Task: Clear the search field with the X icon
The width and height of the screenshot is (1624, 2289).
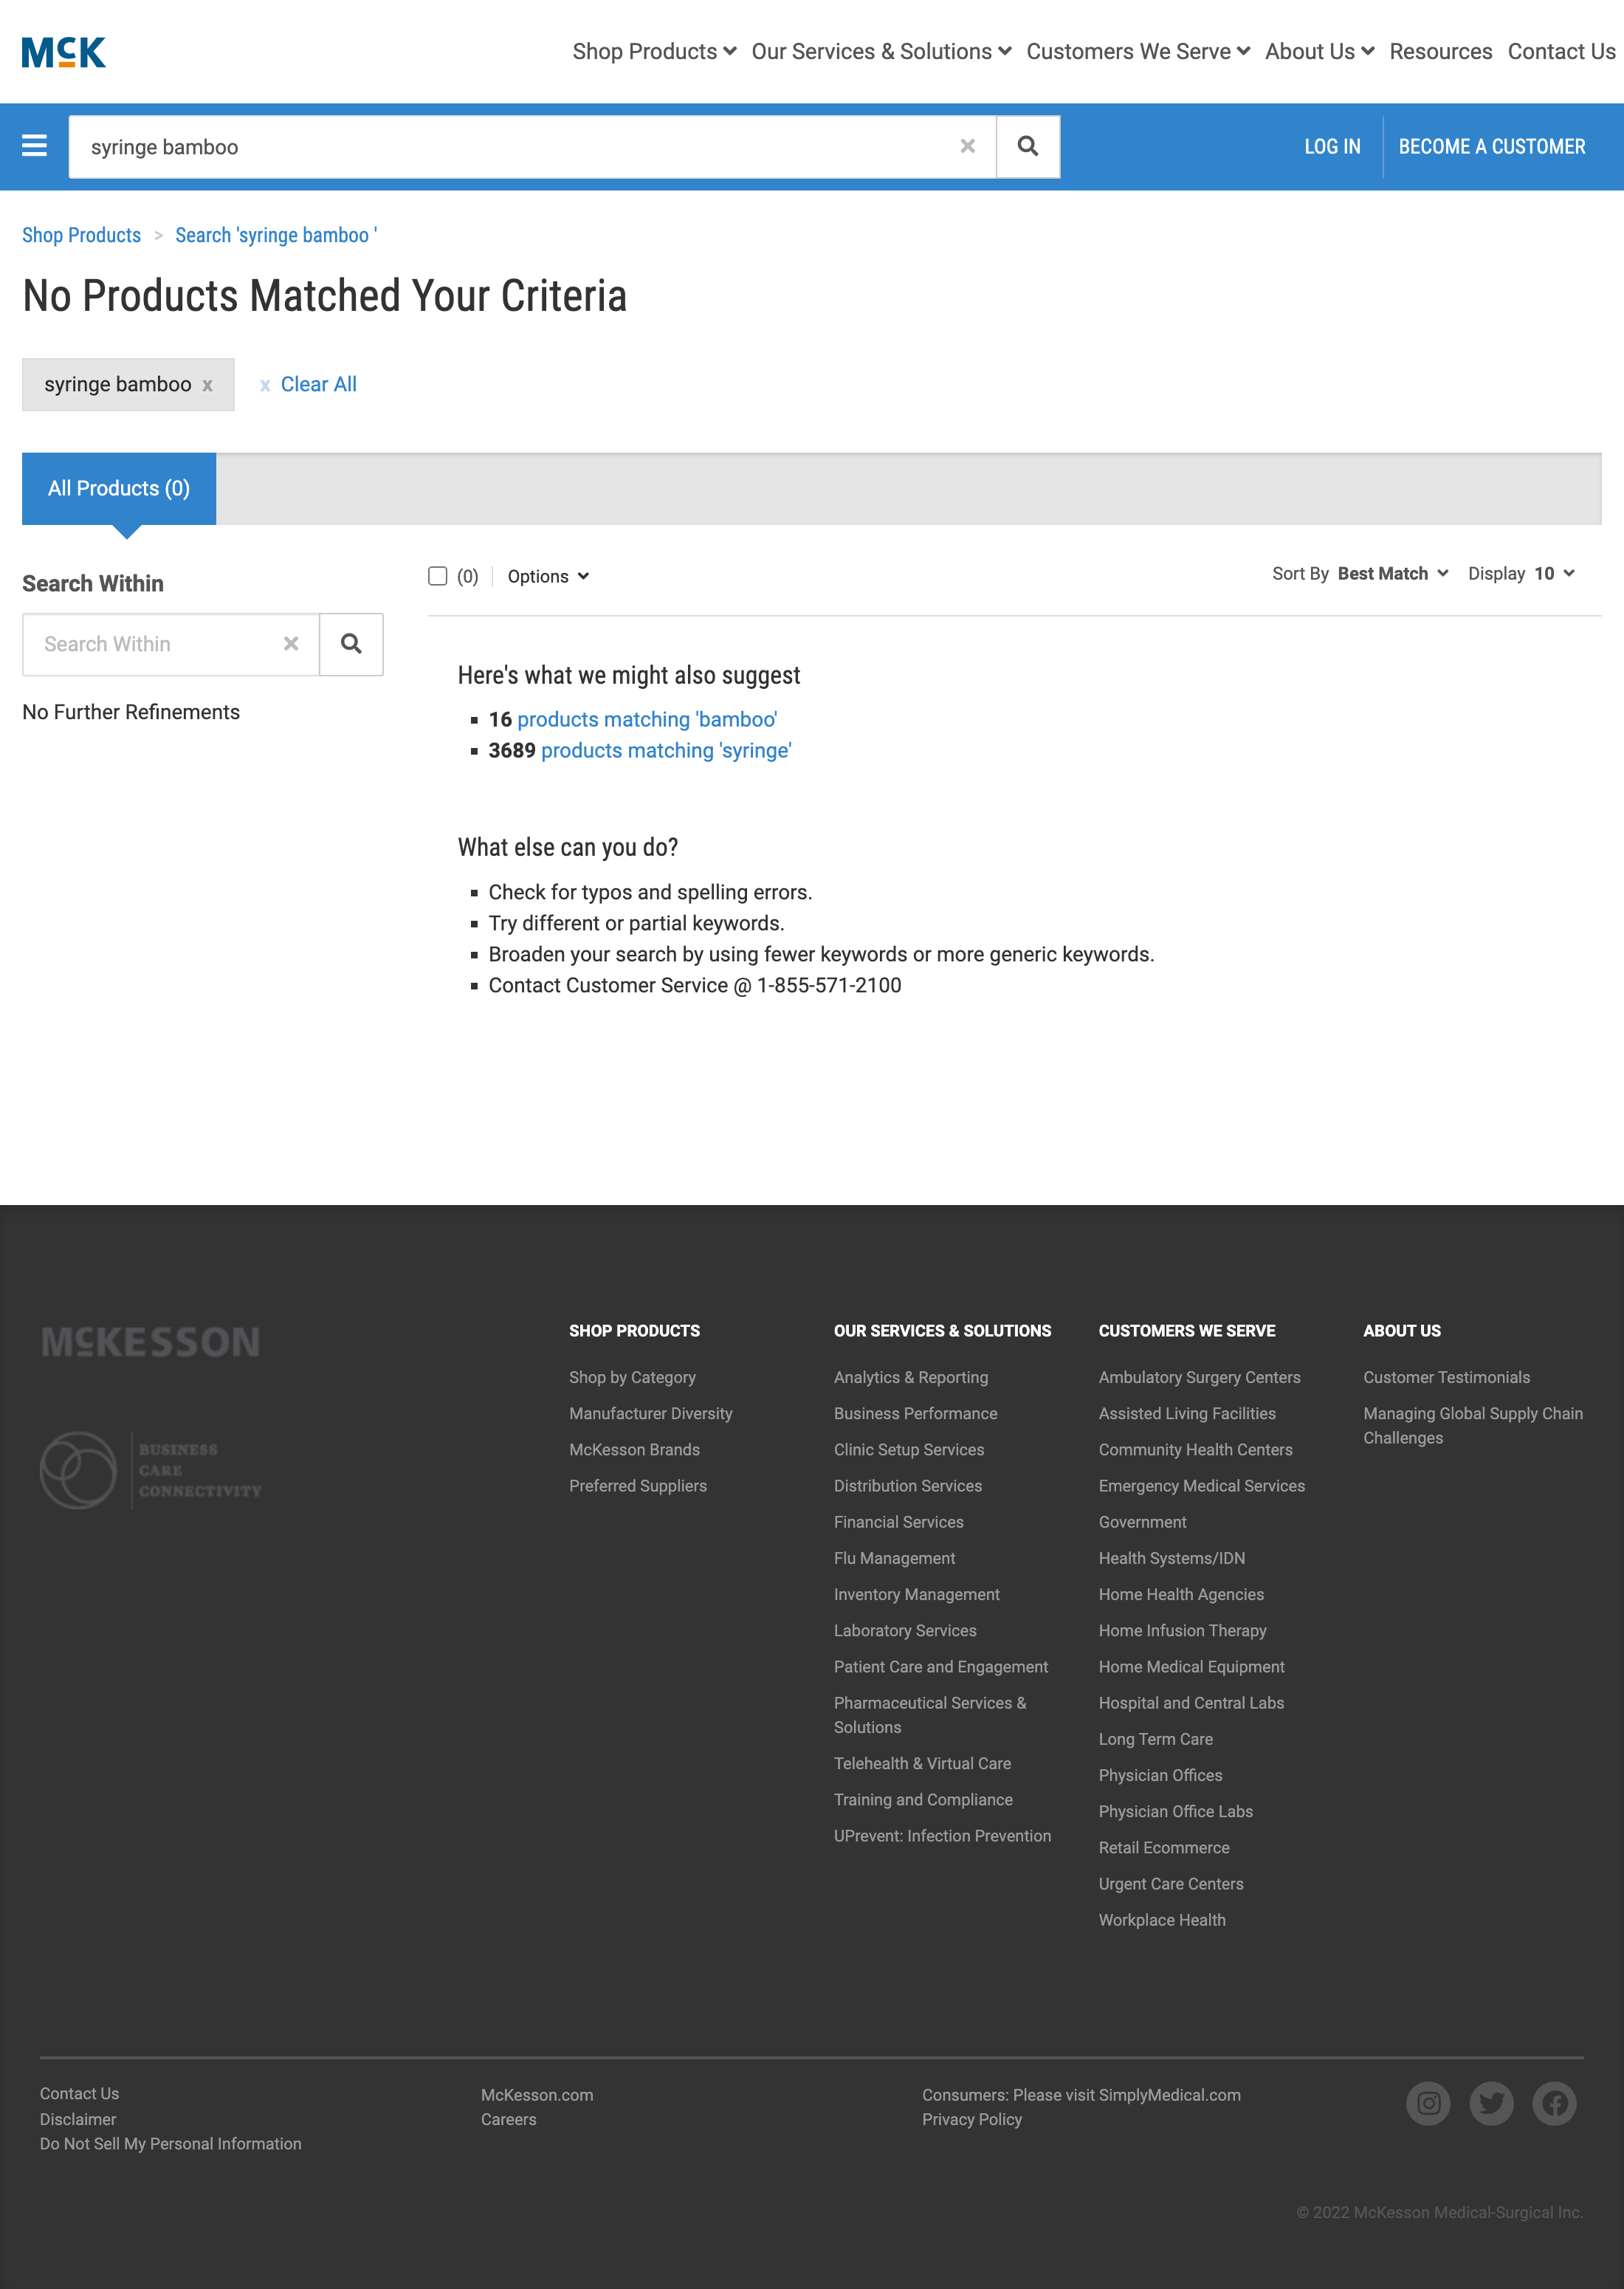Action: tap(966, 146)
